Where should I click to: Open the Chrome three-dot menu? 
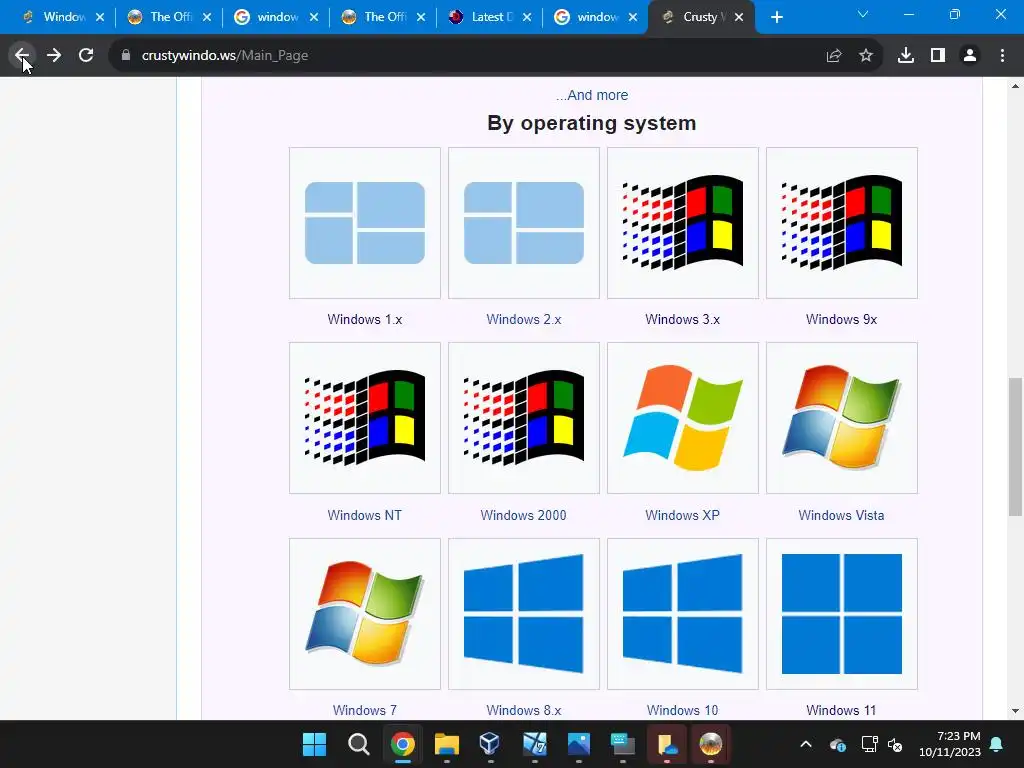[x=1002, y=56]
